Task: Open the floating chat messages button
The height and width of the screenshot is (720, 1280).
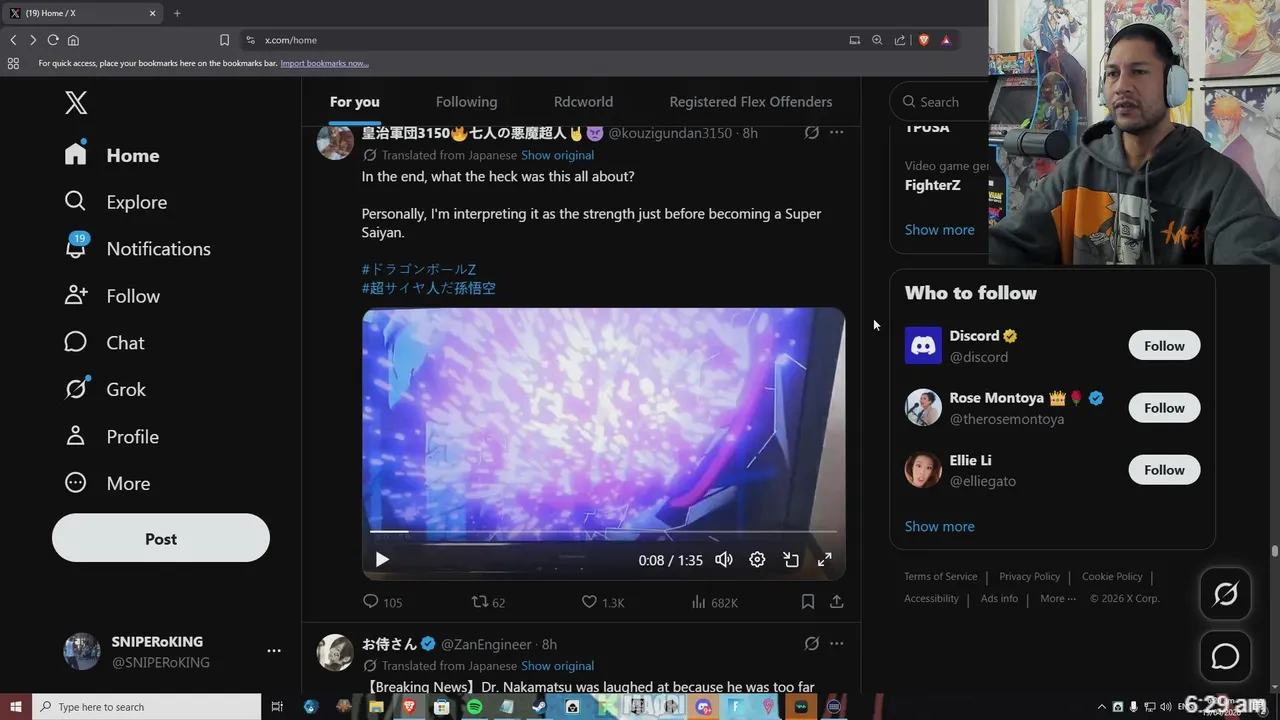Action: pyautogui.click(x=1225, y=657)
